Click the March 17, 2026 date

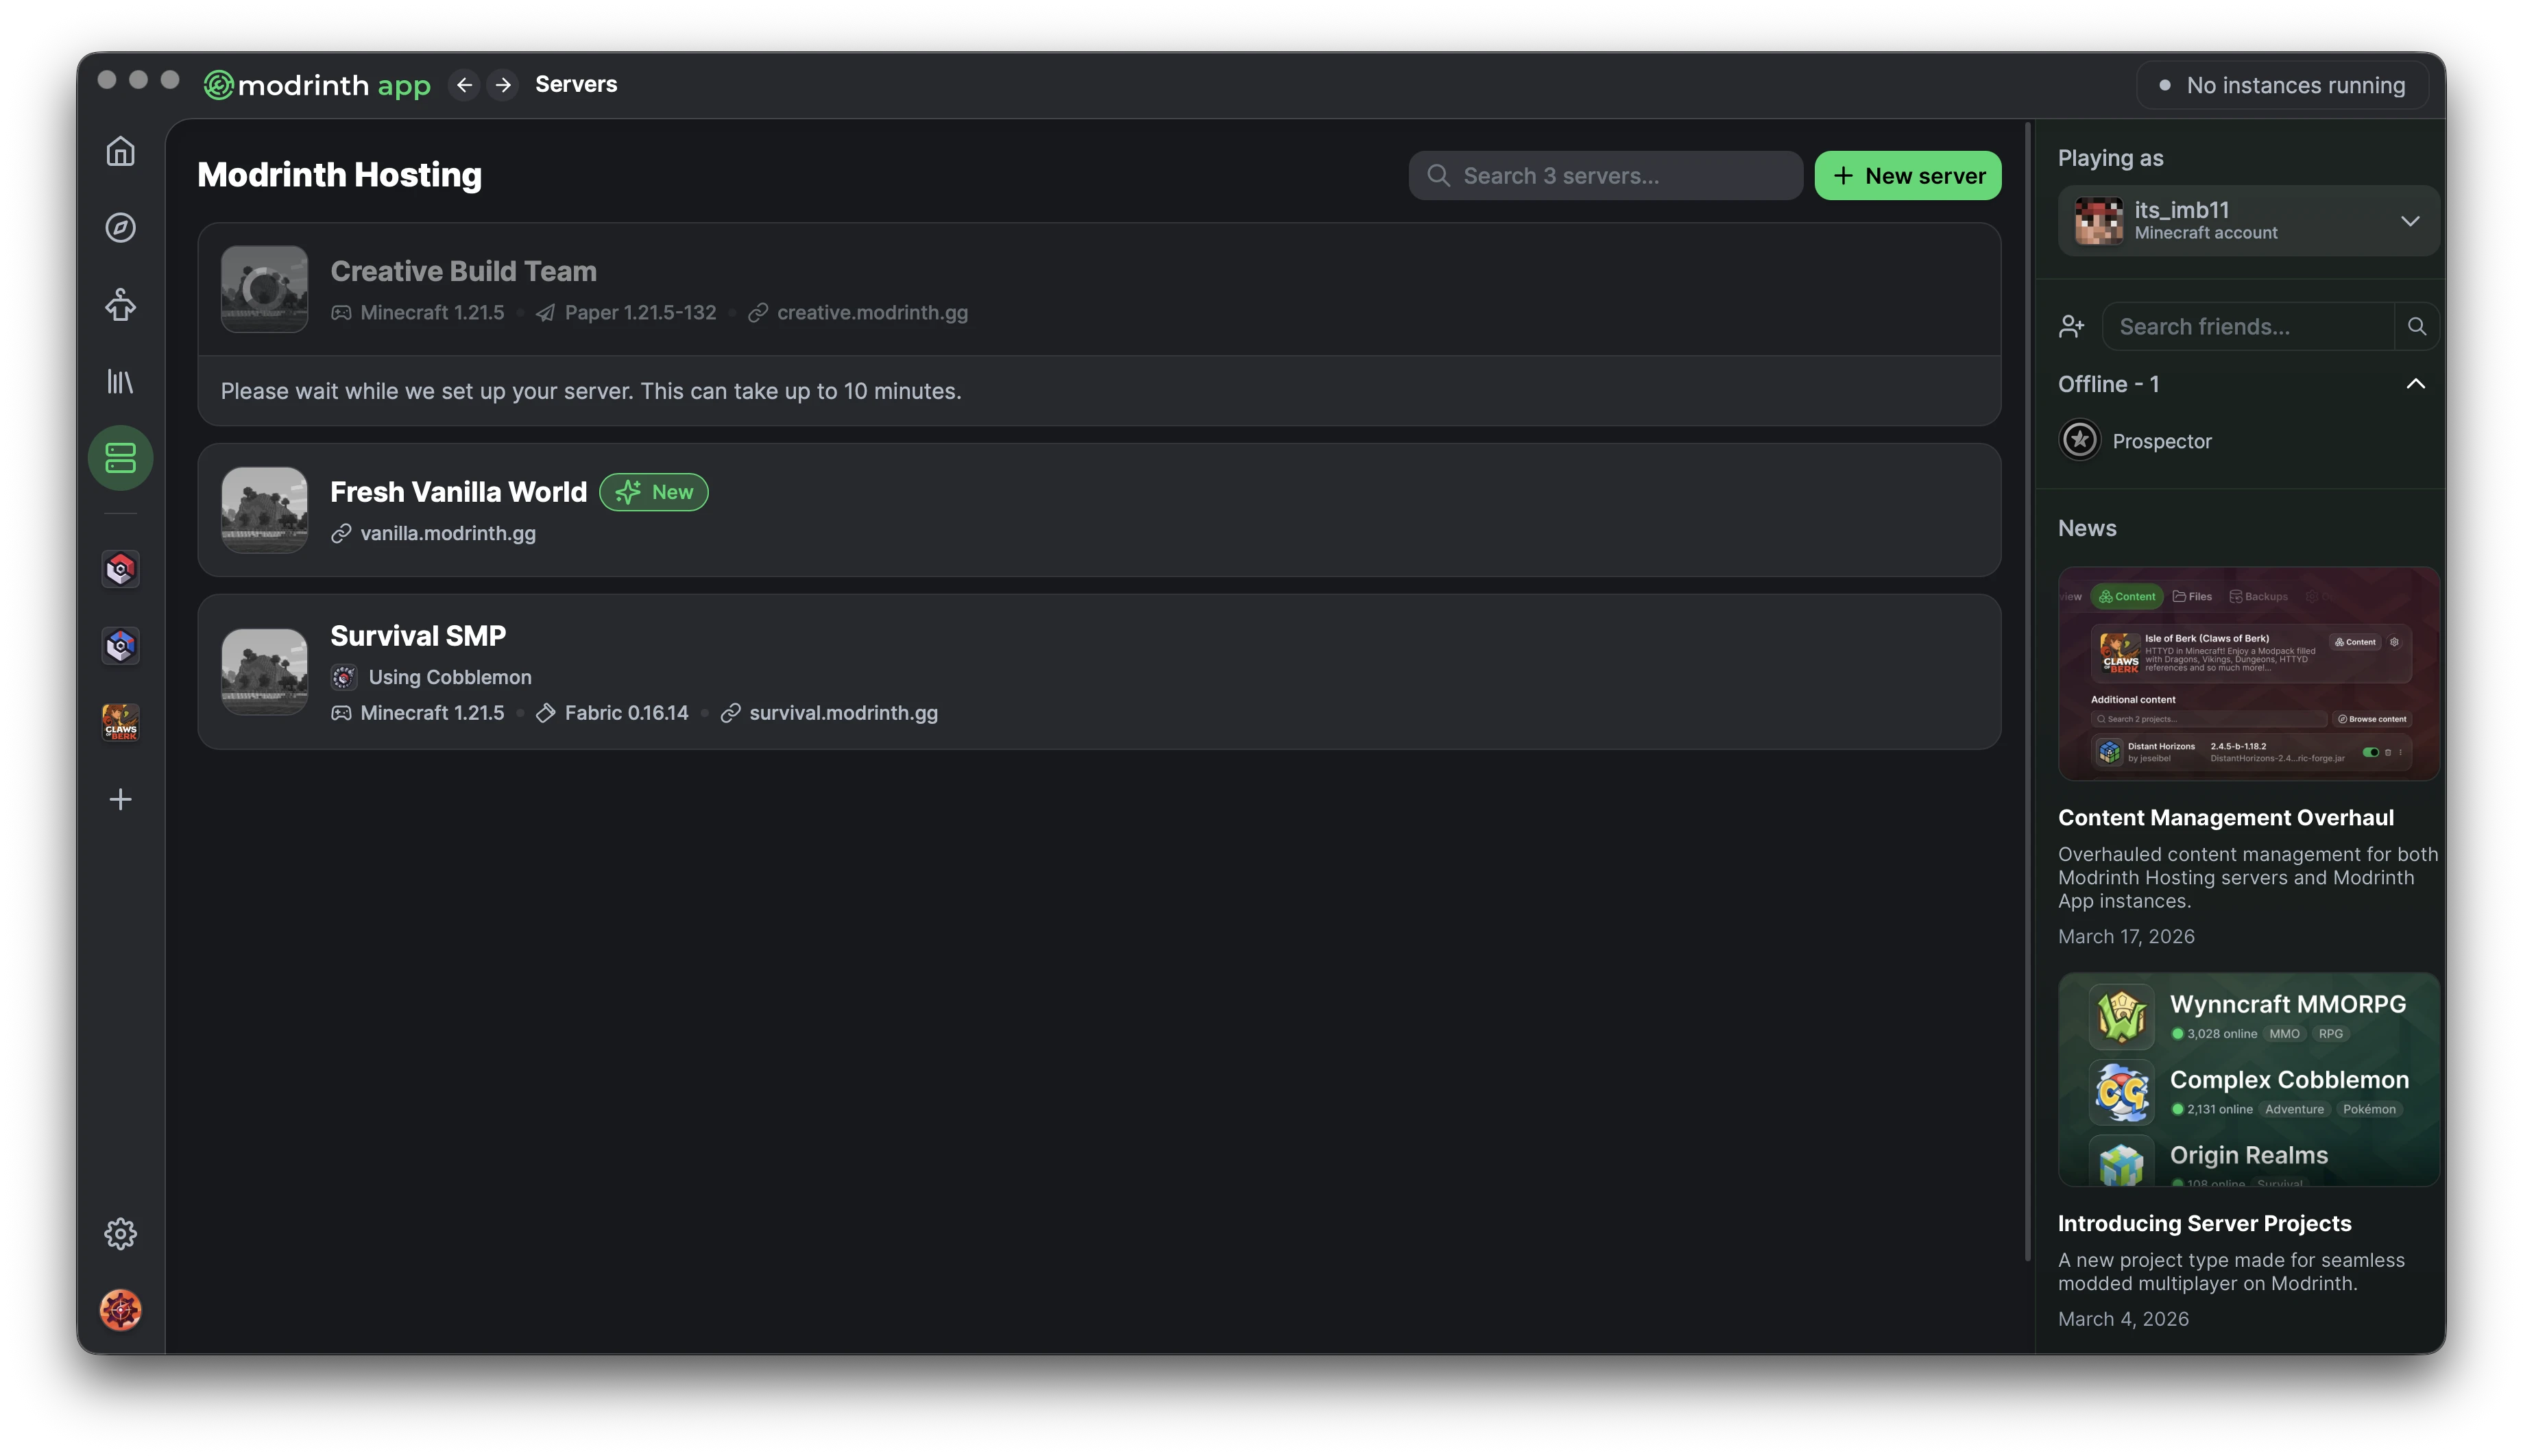[2126, 937]
